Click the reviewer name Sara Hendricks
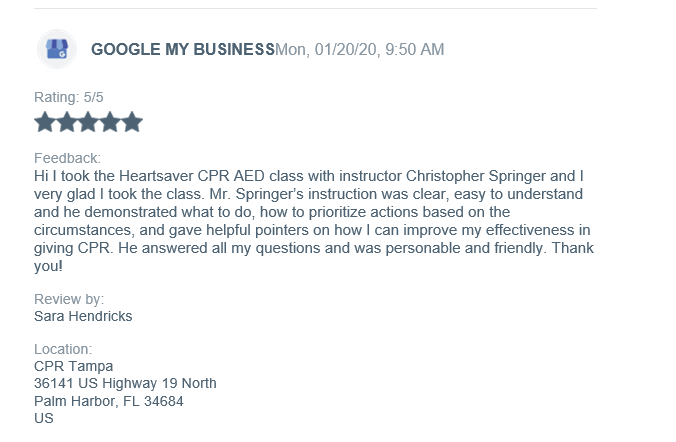Image resolution: width=676 pixels, height=442 pixels. (83, 316)
